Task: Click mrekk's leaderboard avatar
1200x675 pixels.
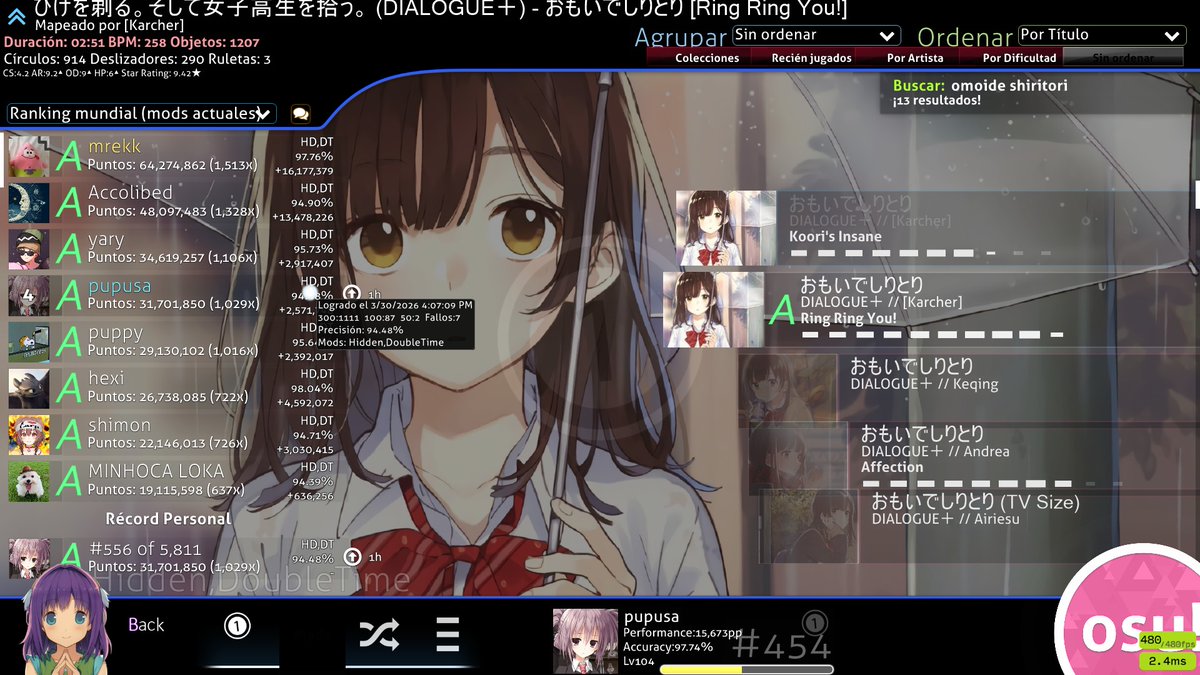Action: click(x=29, y=157)
